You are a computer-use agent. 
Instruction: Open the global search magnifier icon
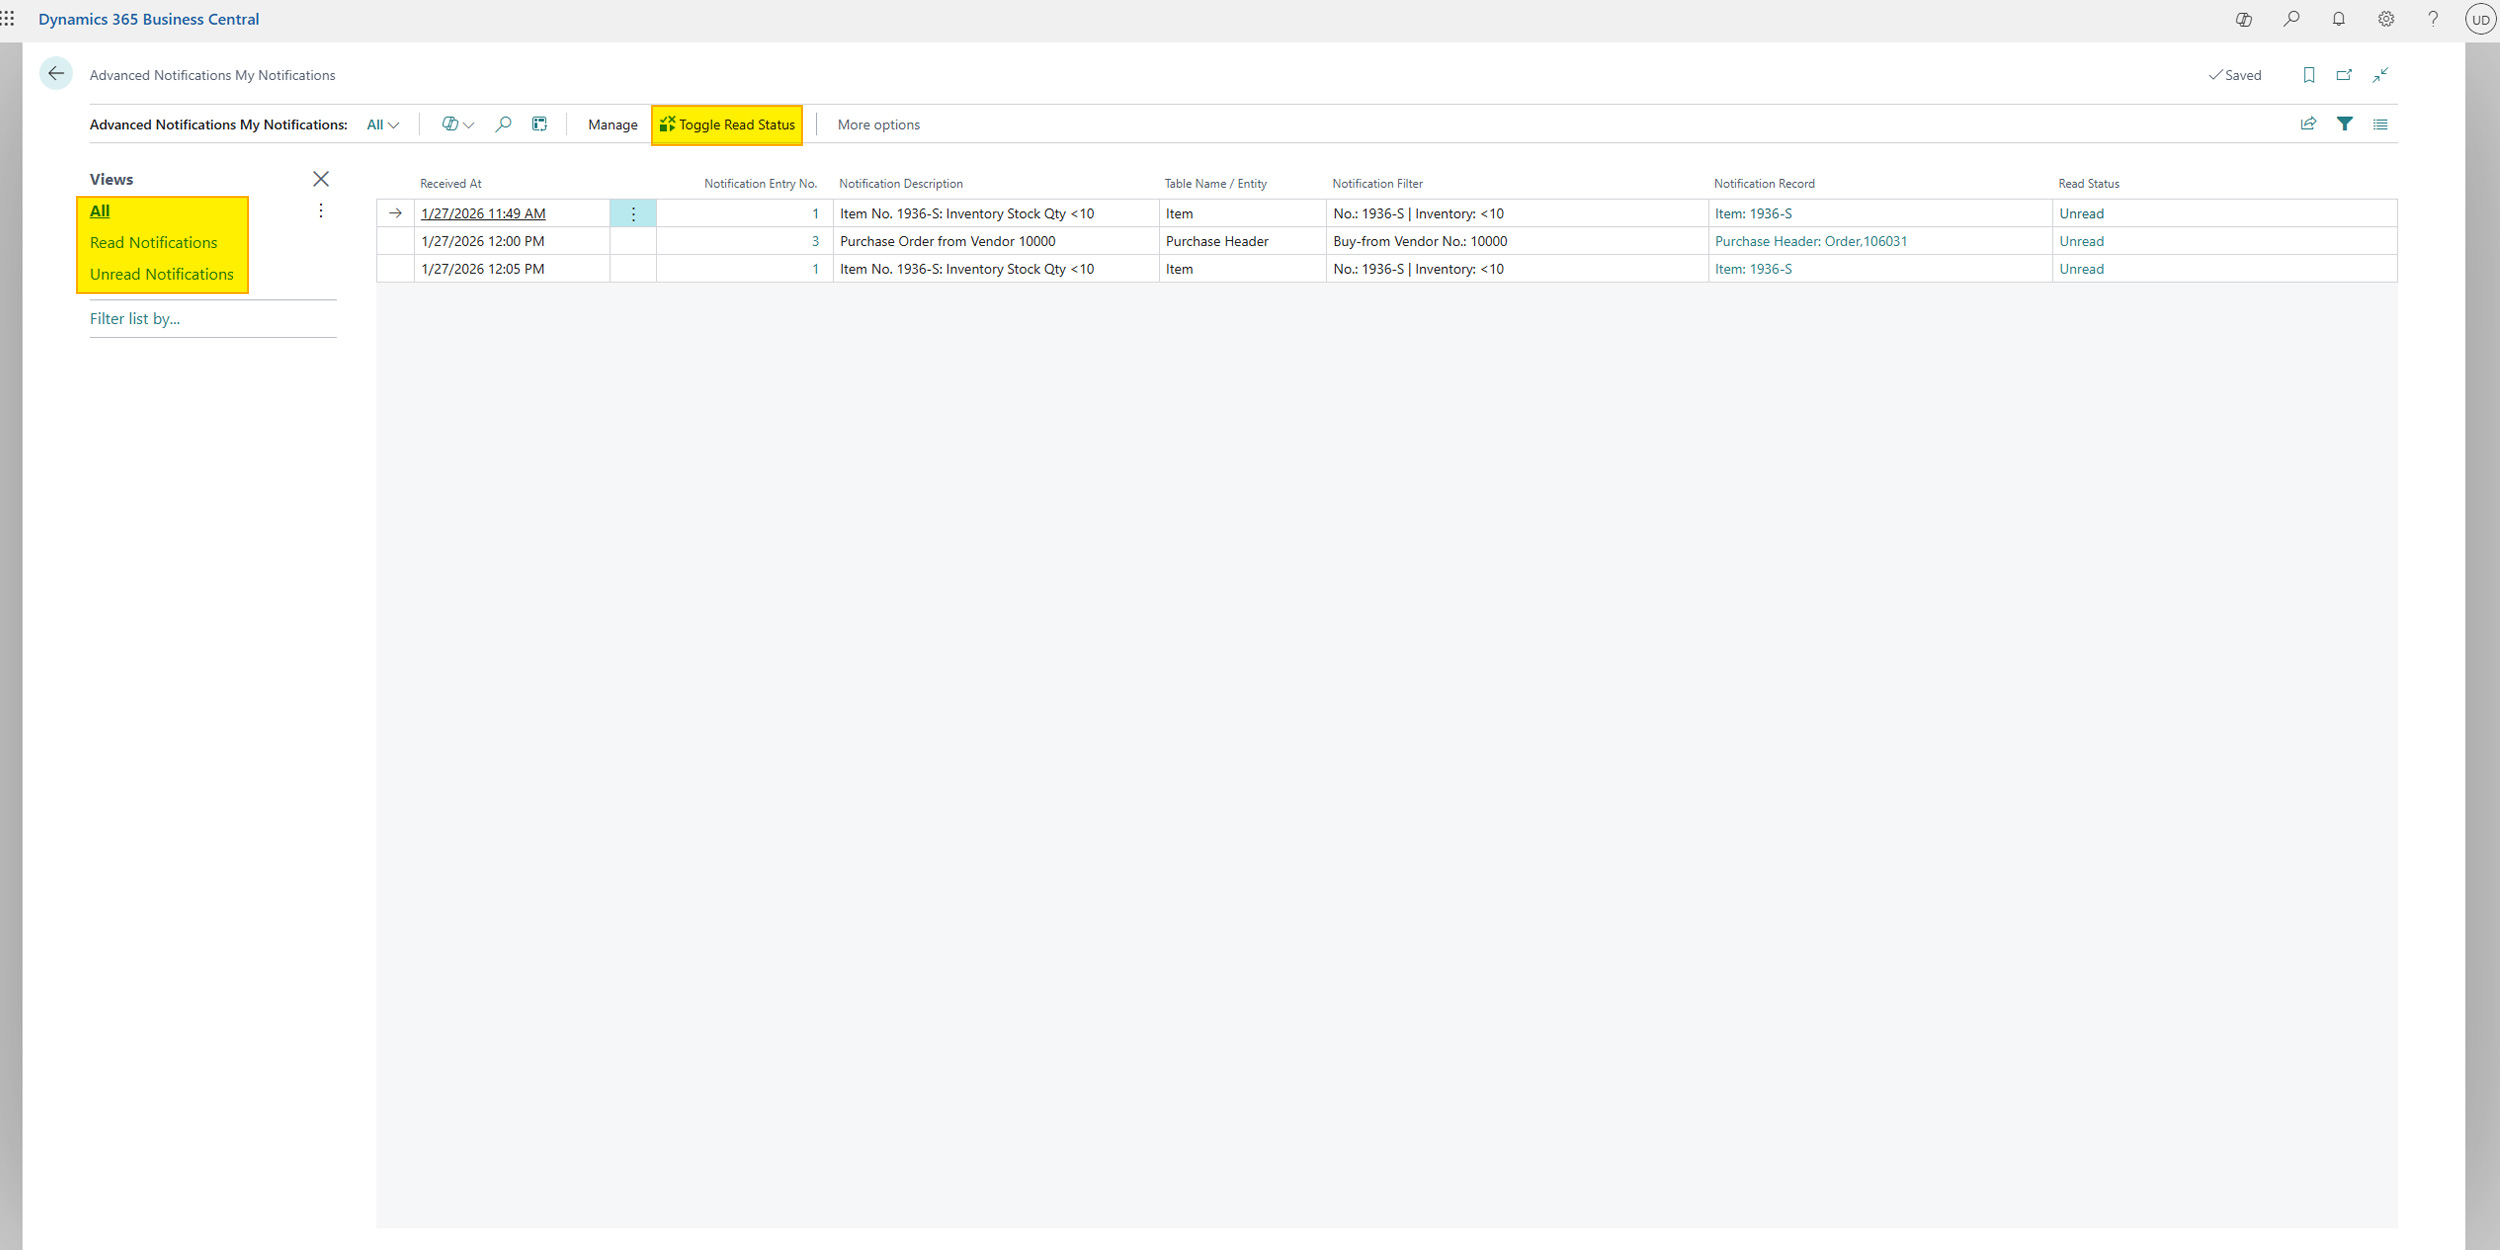[2291, 19]
